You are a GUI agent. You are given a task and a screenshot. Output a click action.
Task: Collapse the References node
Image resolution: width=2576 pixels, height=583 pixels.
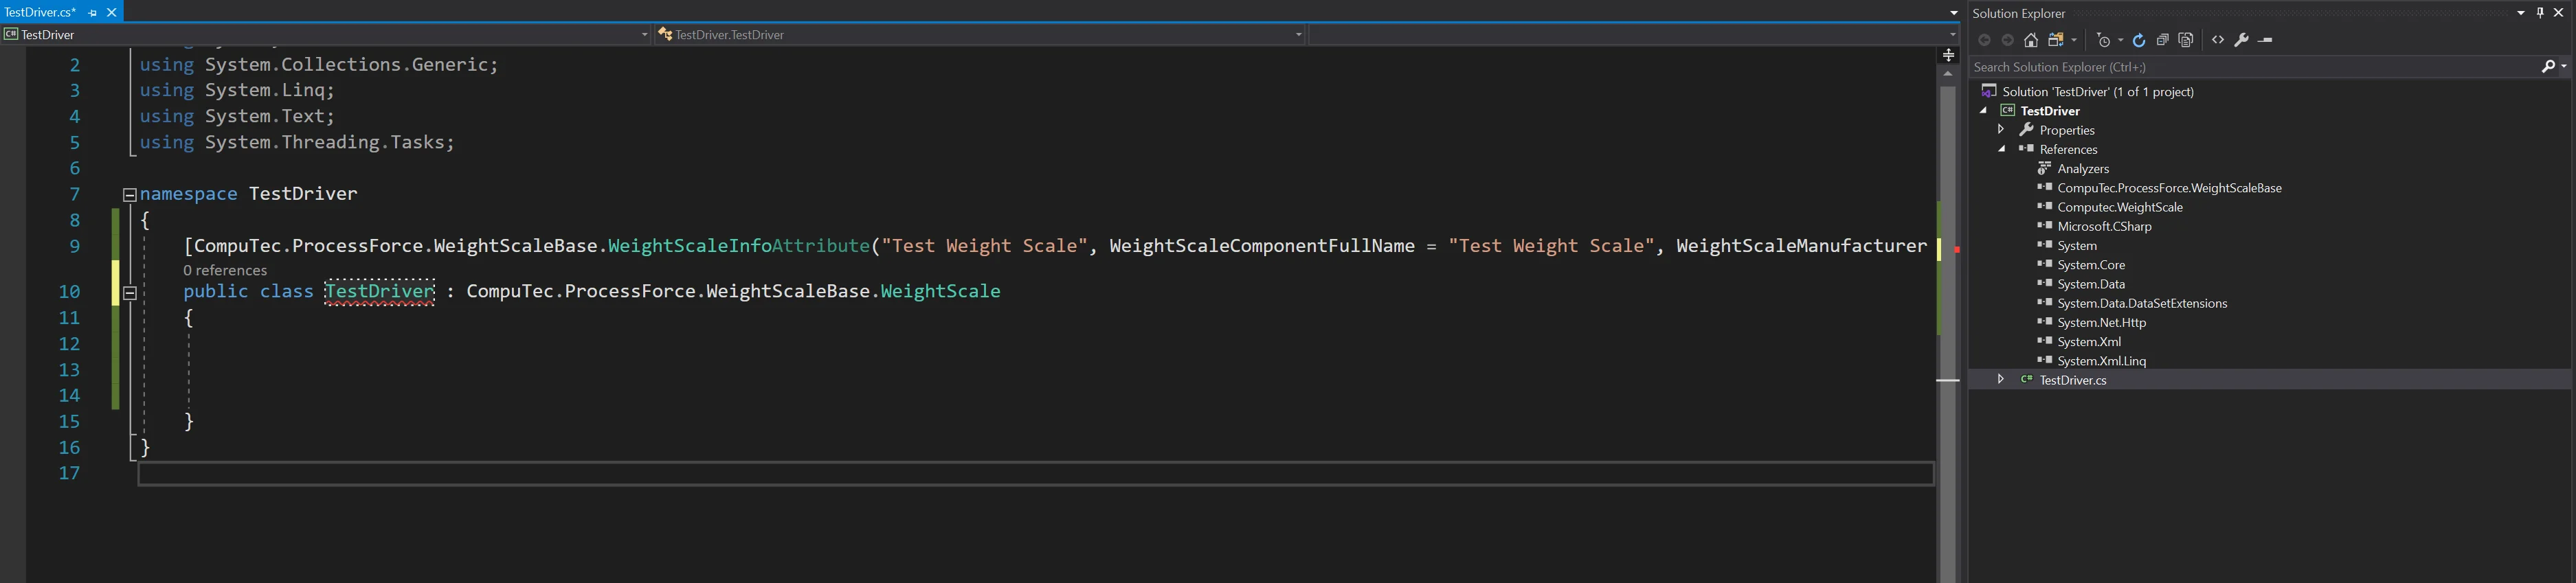click(x=2001, y=149)
